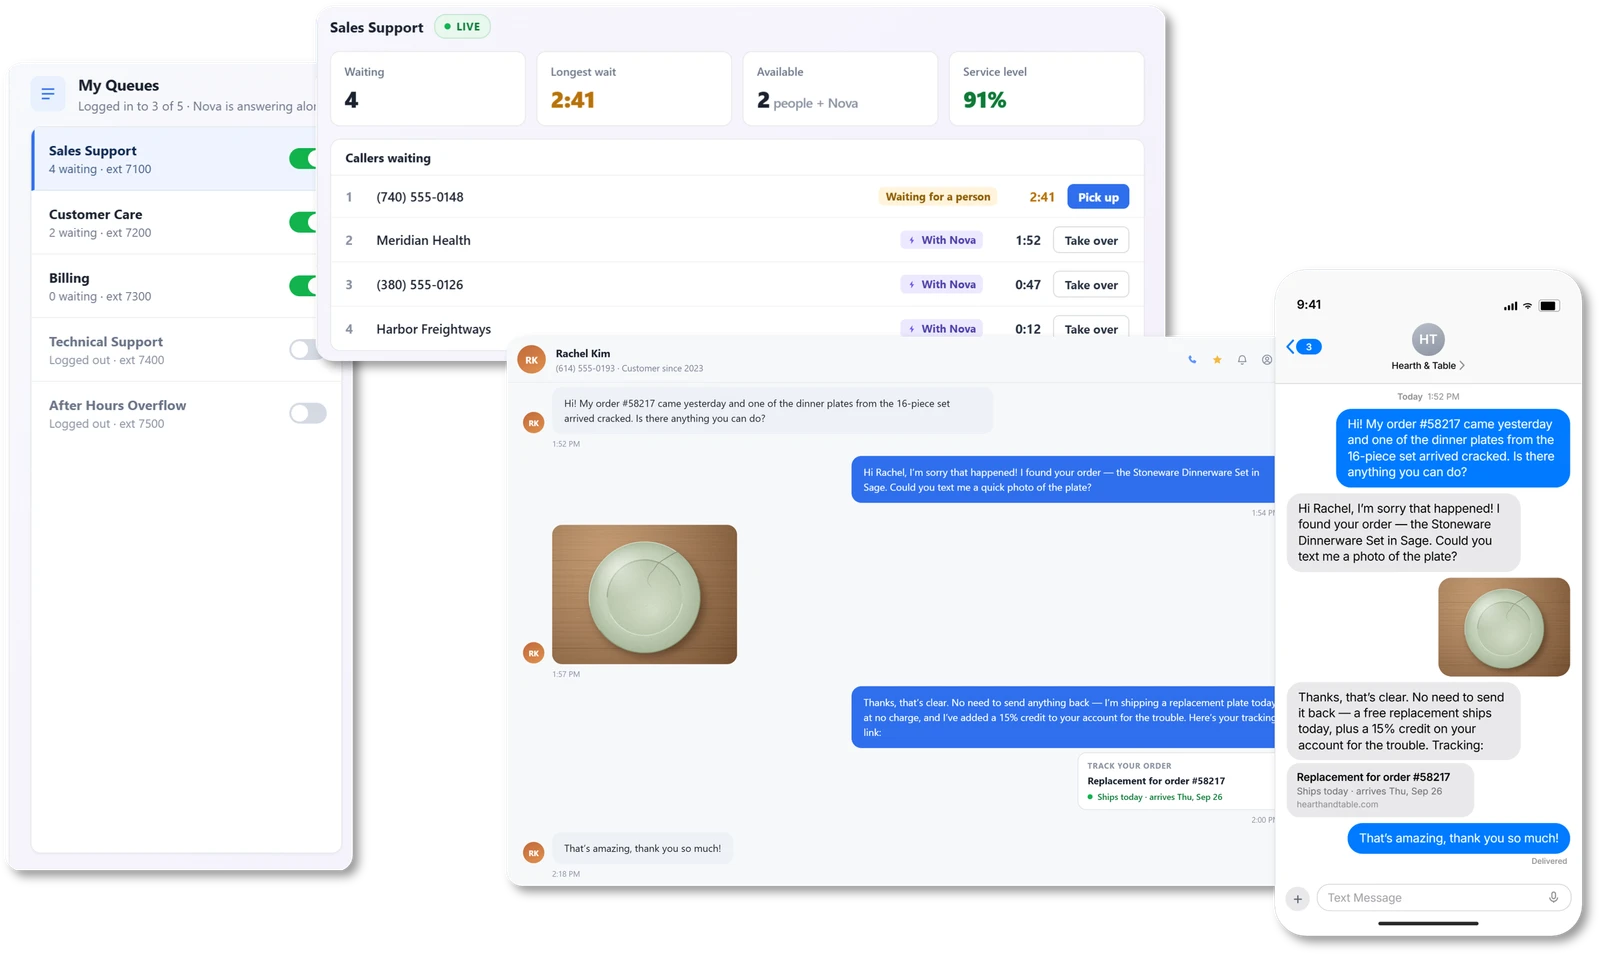
Task: Expand Hearth & Table contact details chevron
Action: [1462, 366]
